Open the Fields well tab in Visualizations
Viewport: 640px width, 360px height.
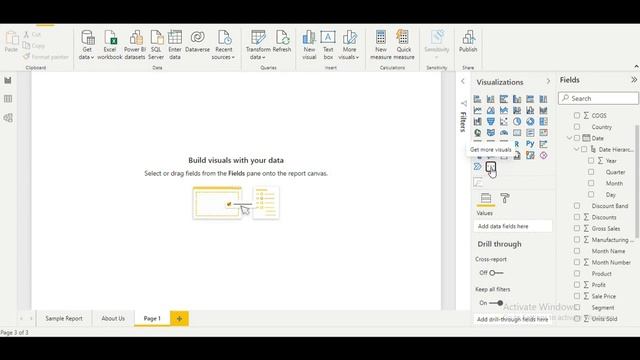[x=486, y=198]
